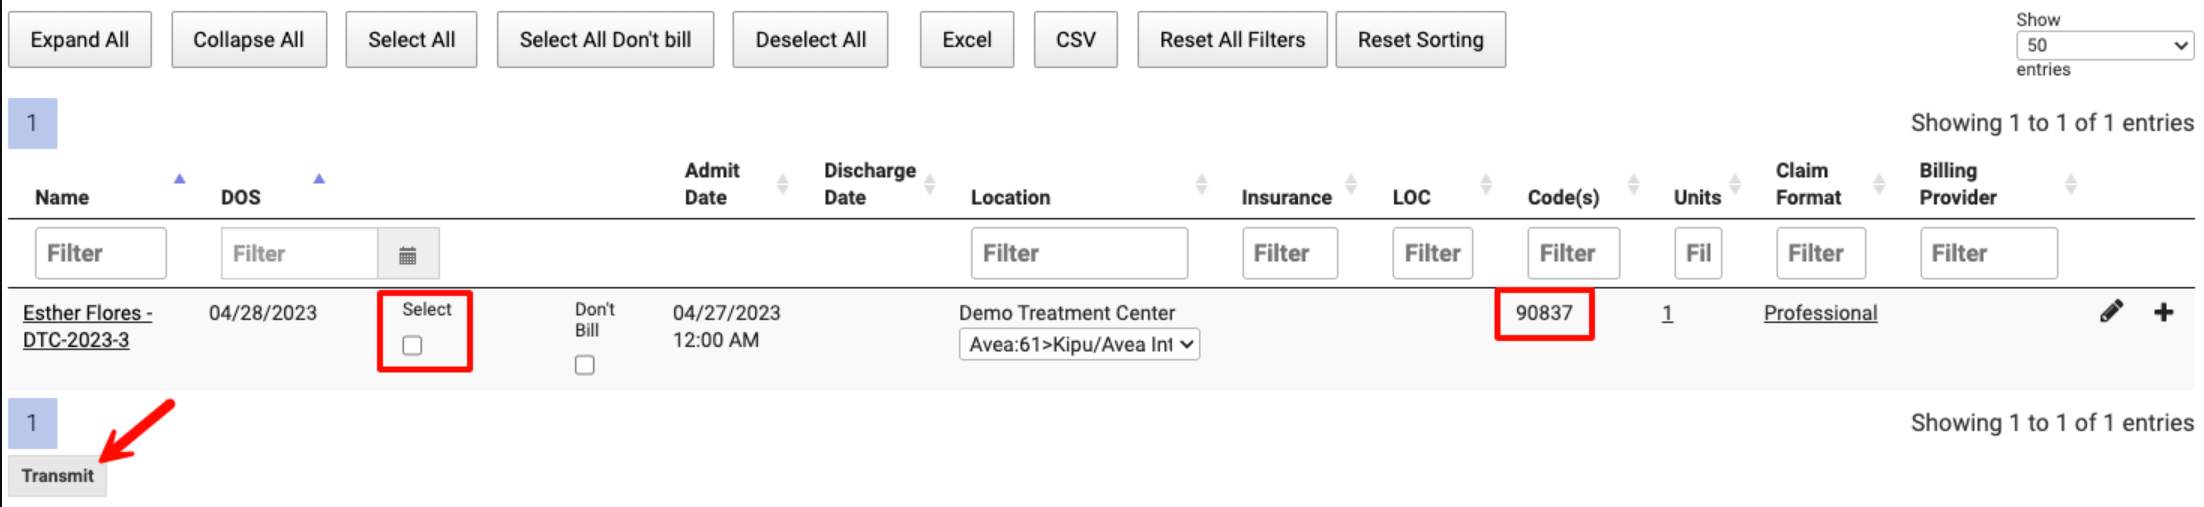Click the Expand All button

tap(80, 40)
